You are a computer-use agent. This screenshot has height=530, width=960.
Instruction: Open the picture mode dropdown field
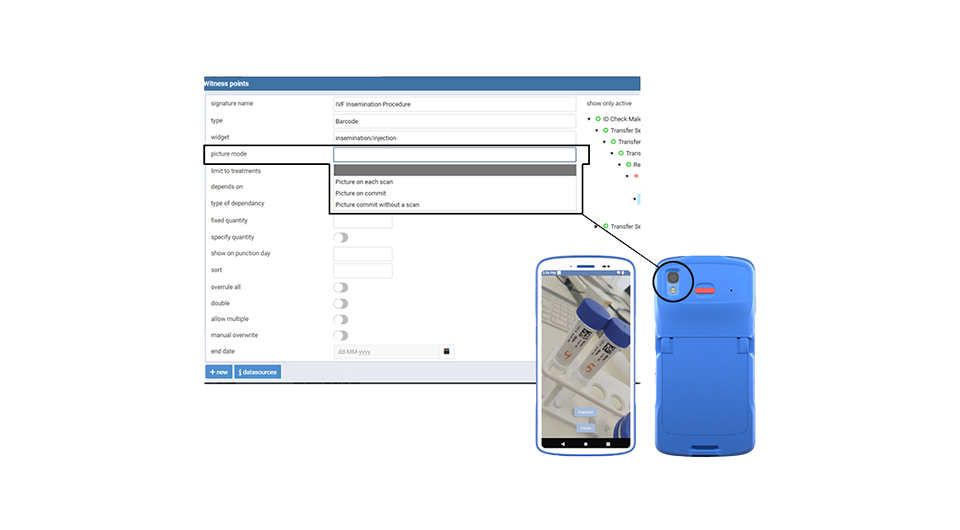click(455, 154)
